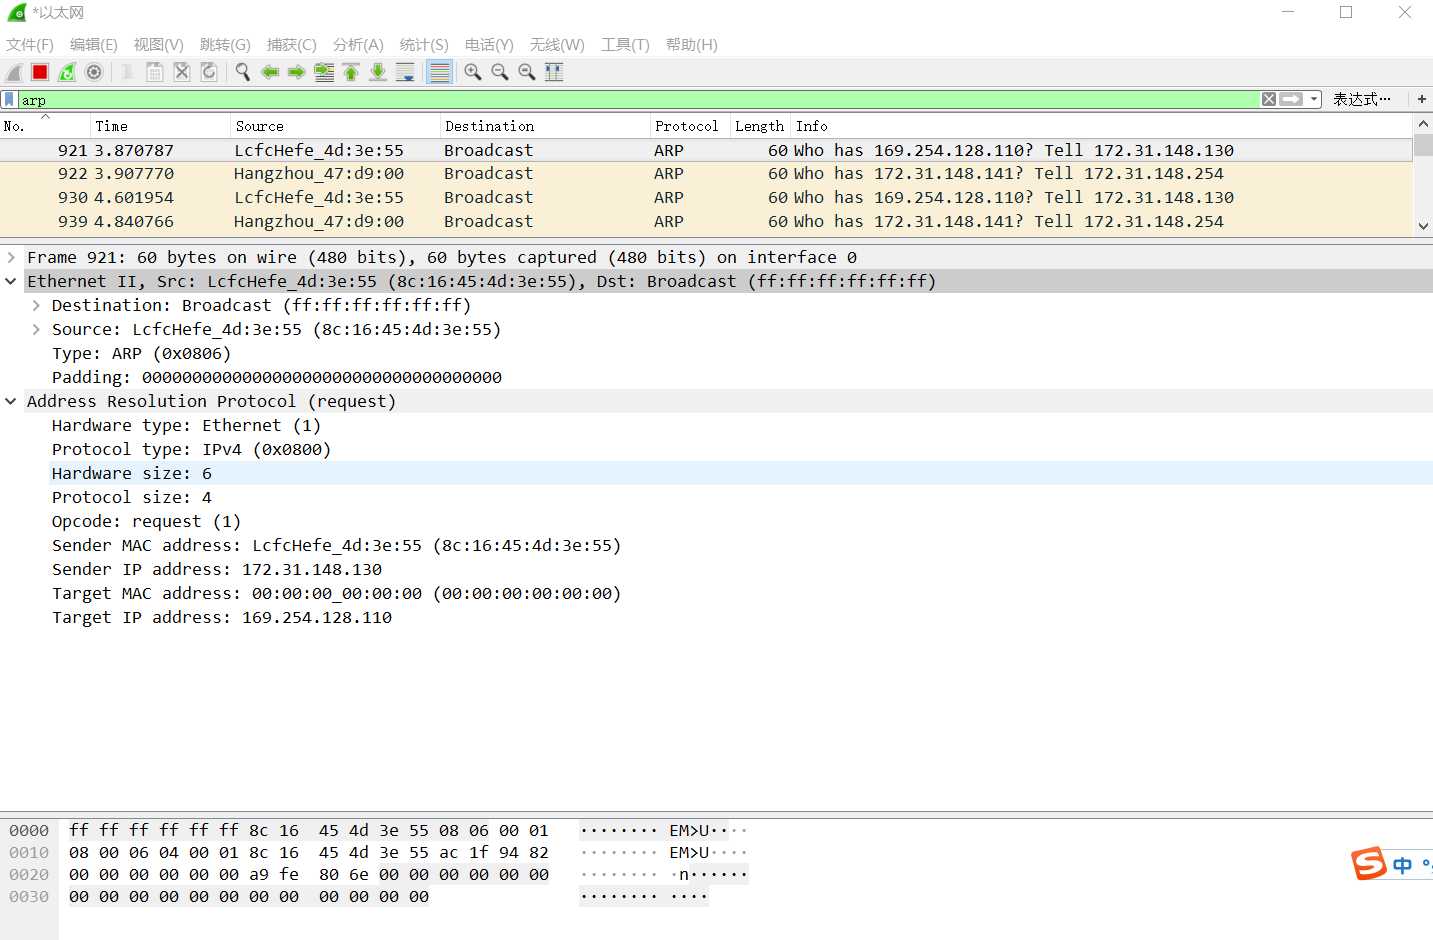The height and width of the screenshot is (940, 1433).
Task: Close the capture file icon
Action: click(x=182, y=72)
